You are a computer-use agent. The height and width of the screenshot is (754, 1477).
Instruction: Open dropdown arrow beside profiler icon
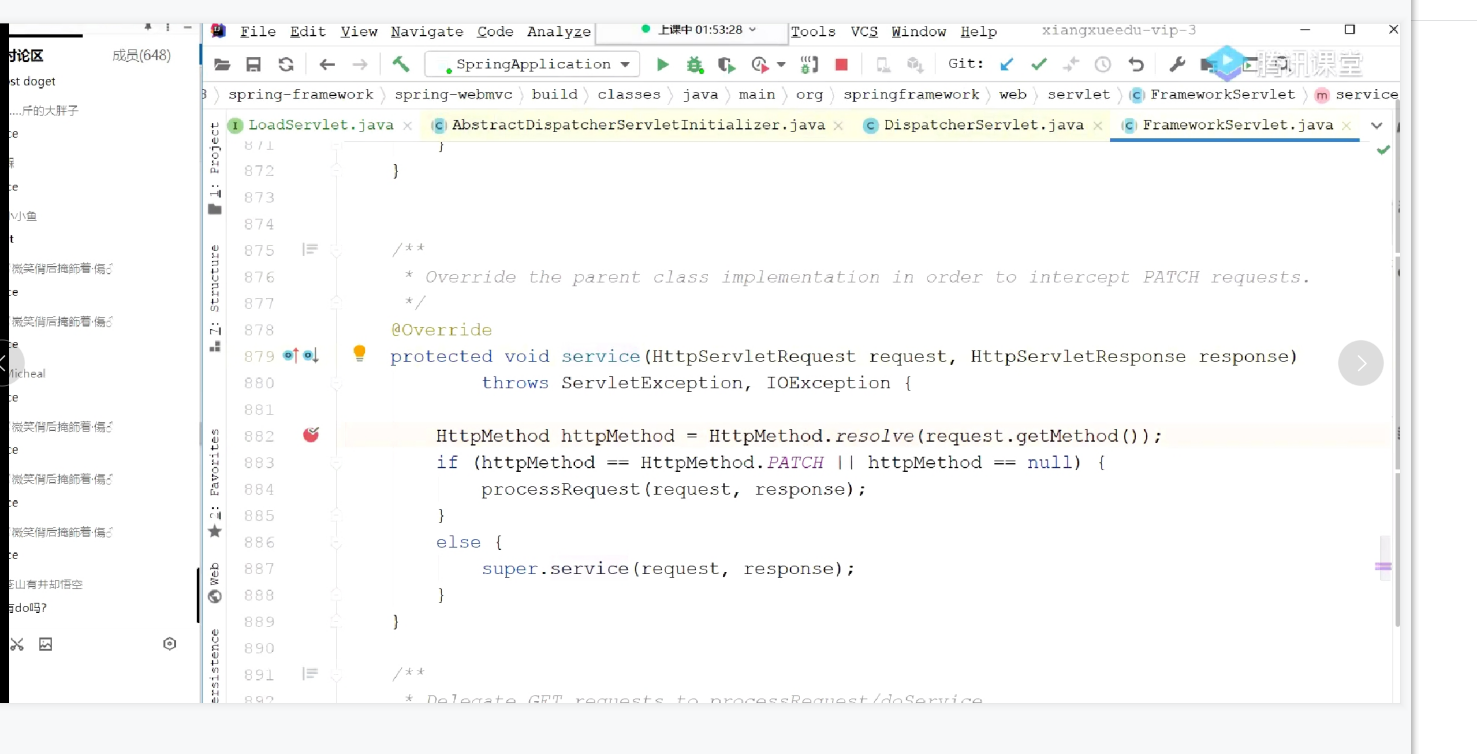tap(781, 65)
